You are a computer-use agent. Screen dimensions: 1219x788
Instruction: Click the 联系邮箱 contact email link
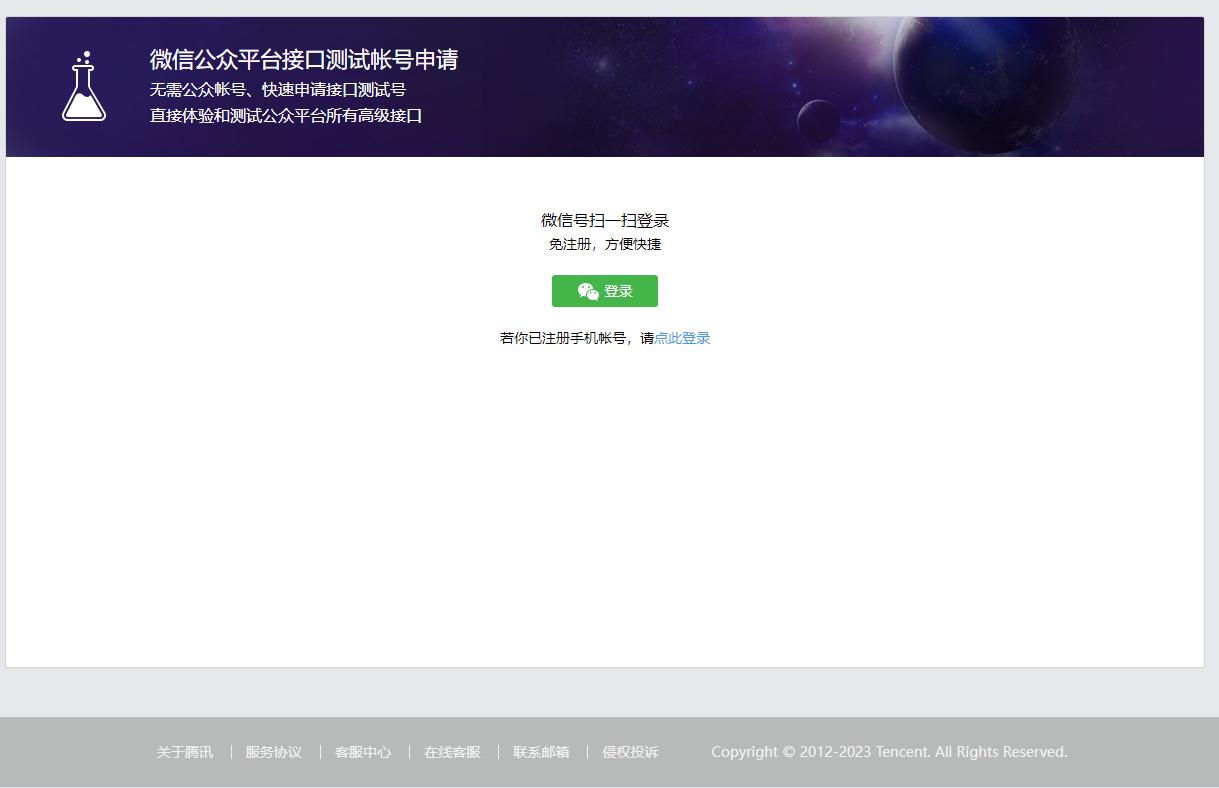coord(540,752)
